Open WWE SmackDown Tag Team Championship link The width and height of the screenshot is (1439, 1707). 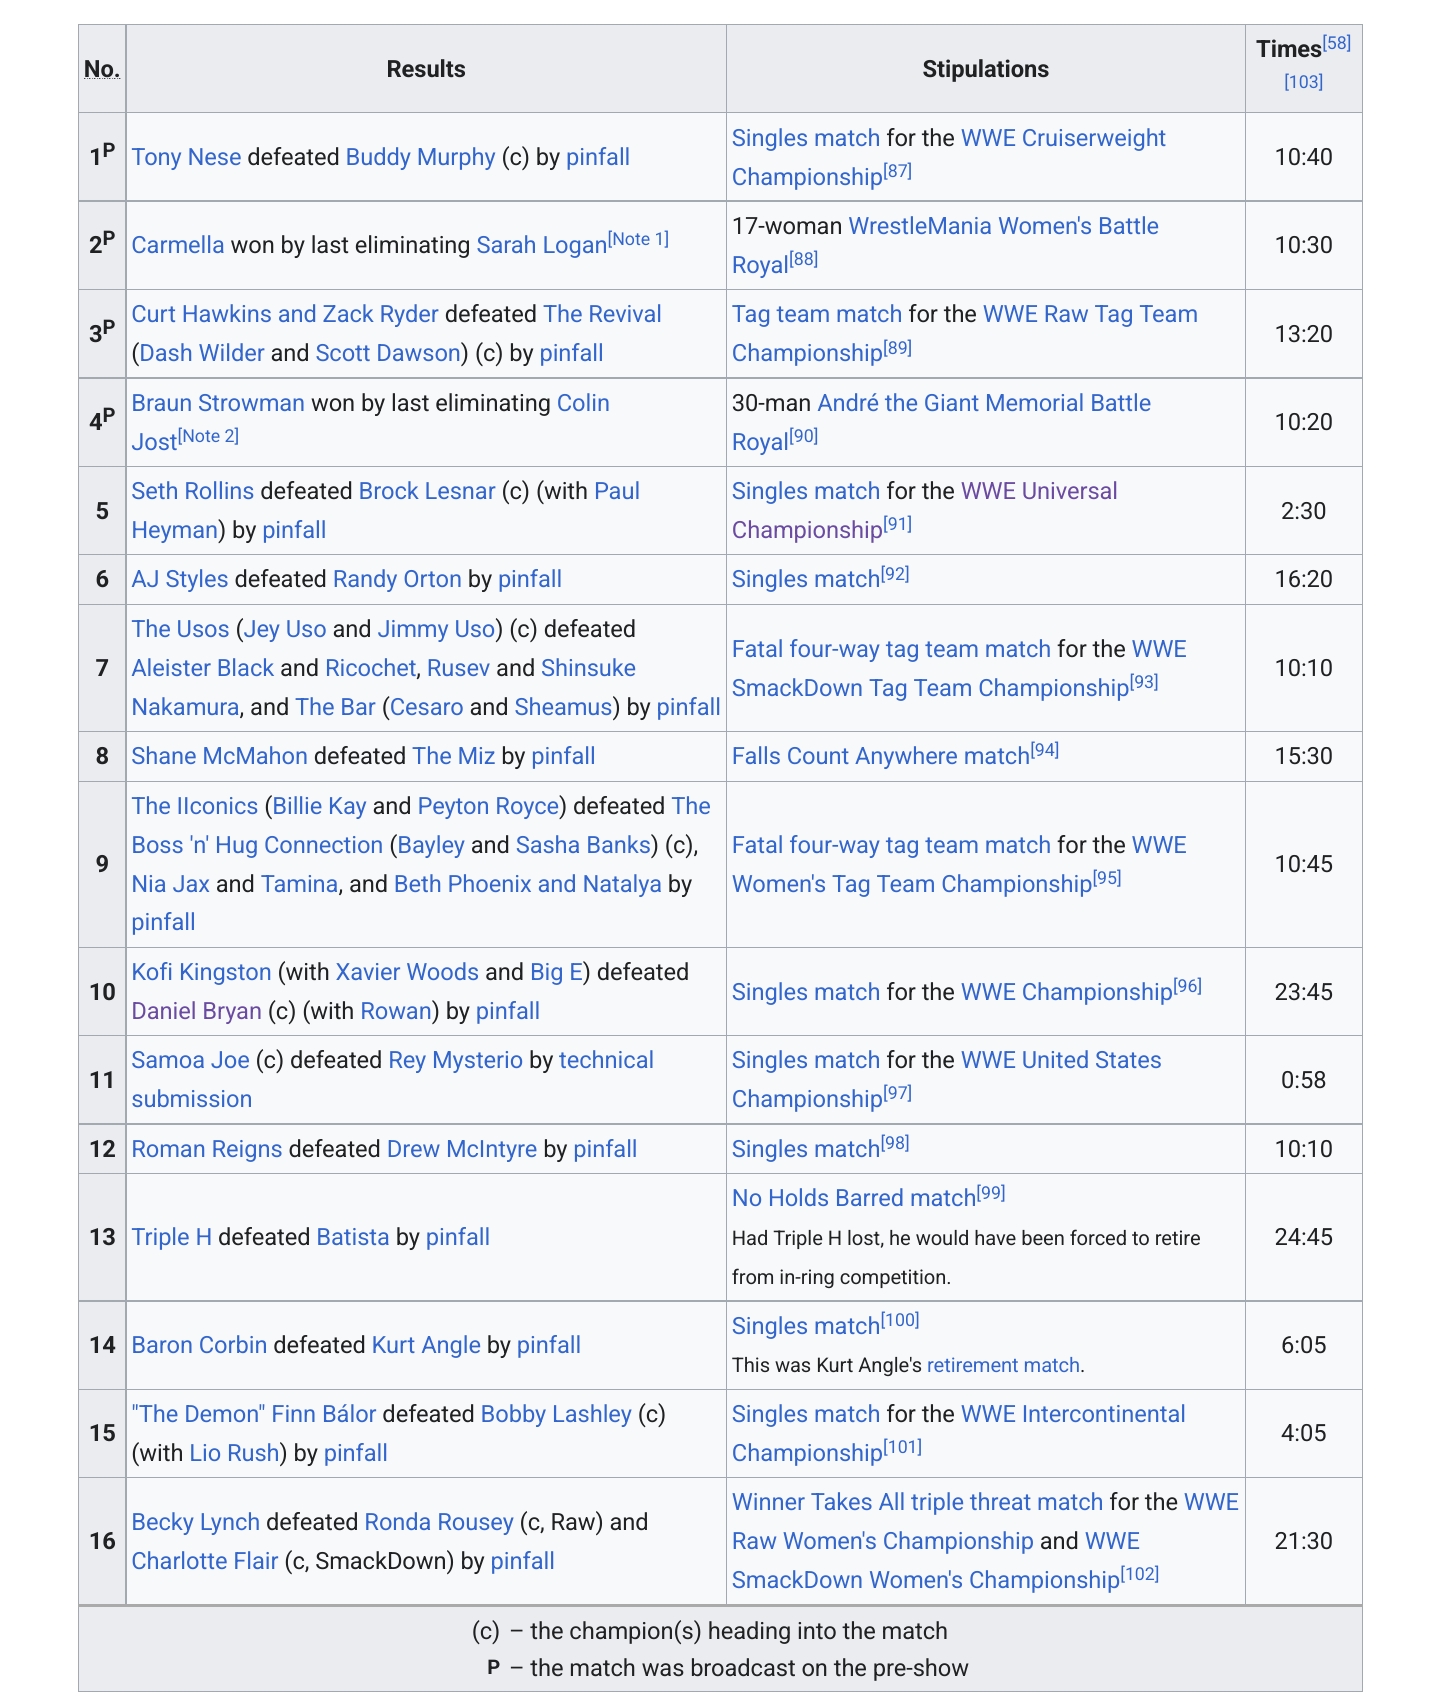pos(959,668)
